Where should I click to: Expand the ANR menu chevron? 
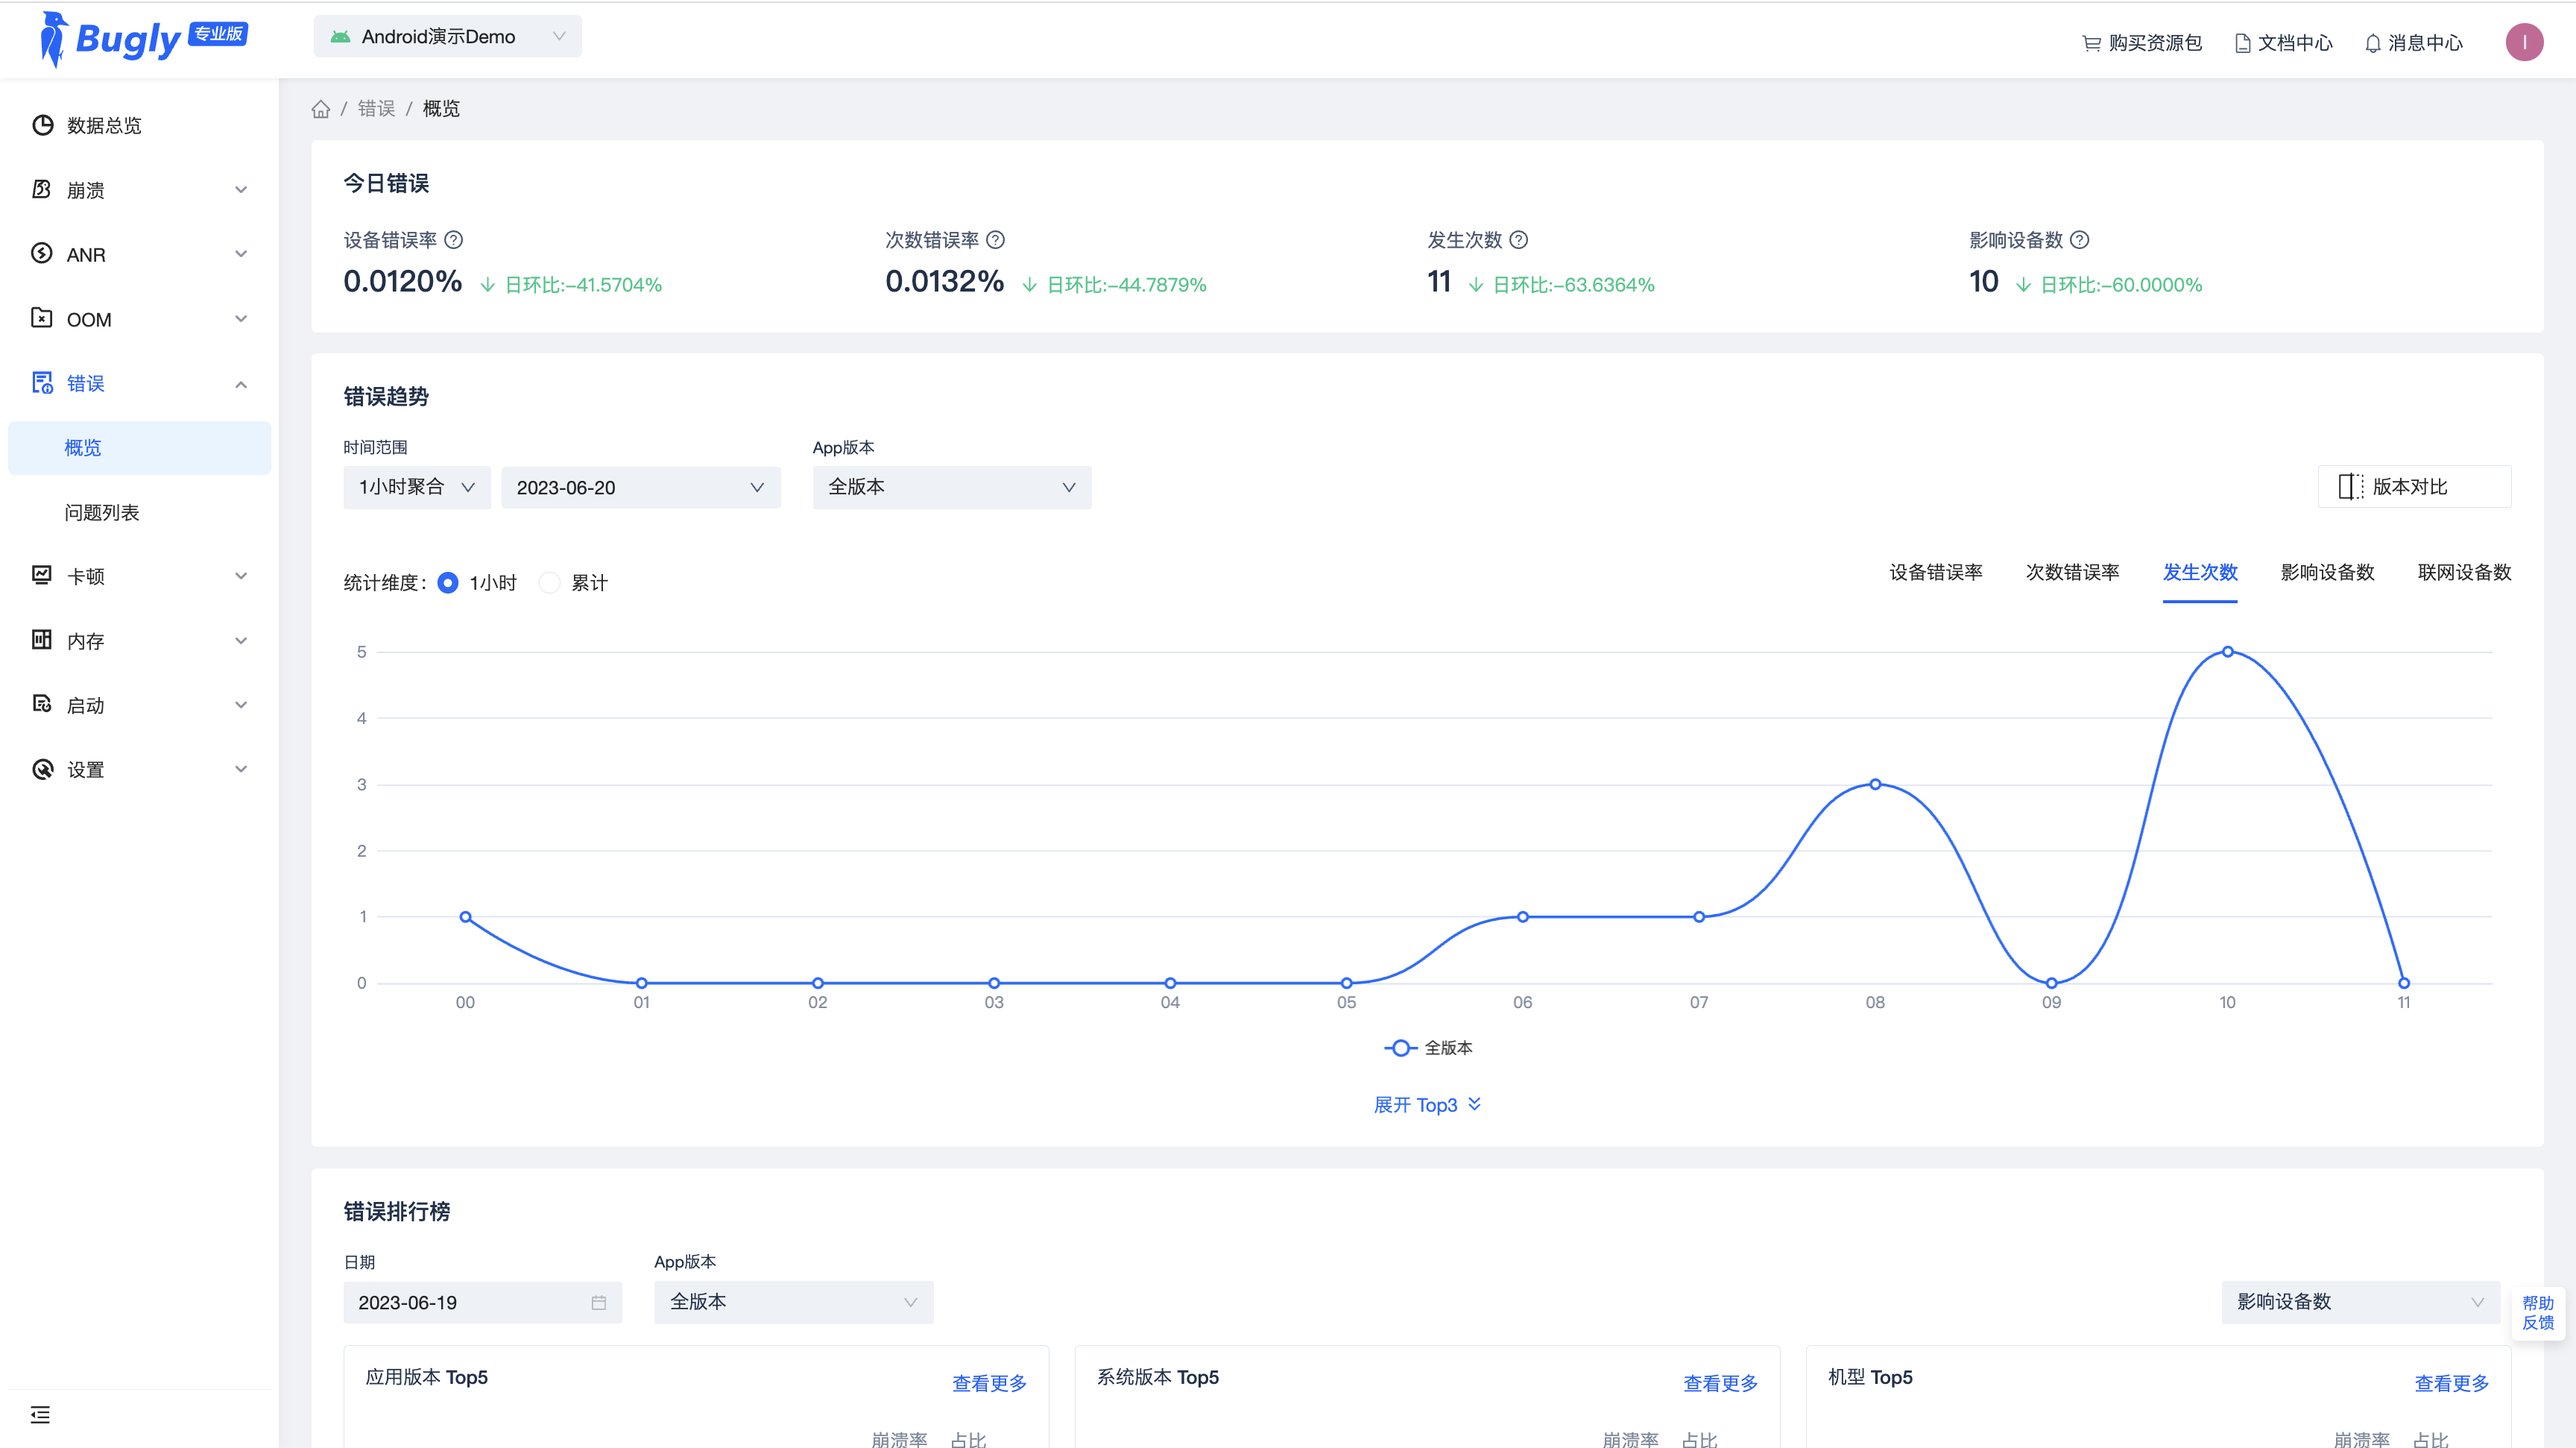[x=241, y=254]
